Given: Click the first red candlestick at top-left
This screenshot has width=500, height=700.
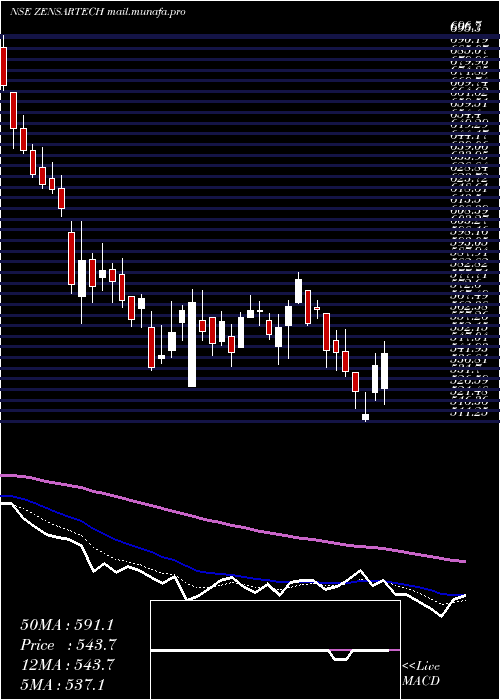Looking at the screenshot, I should 4,66.
